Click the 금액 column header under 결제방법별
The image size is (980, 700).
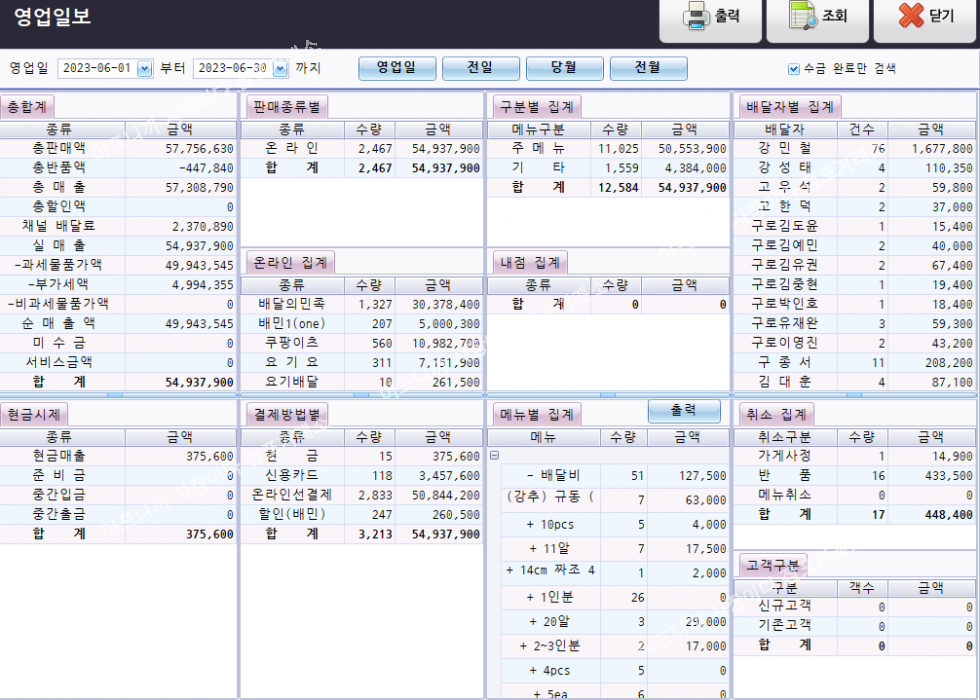click(438, 437)
